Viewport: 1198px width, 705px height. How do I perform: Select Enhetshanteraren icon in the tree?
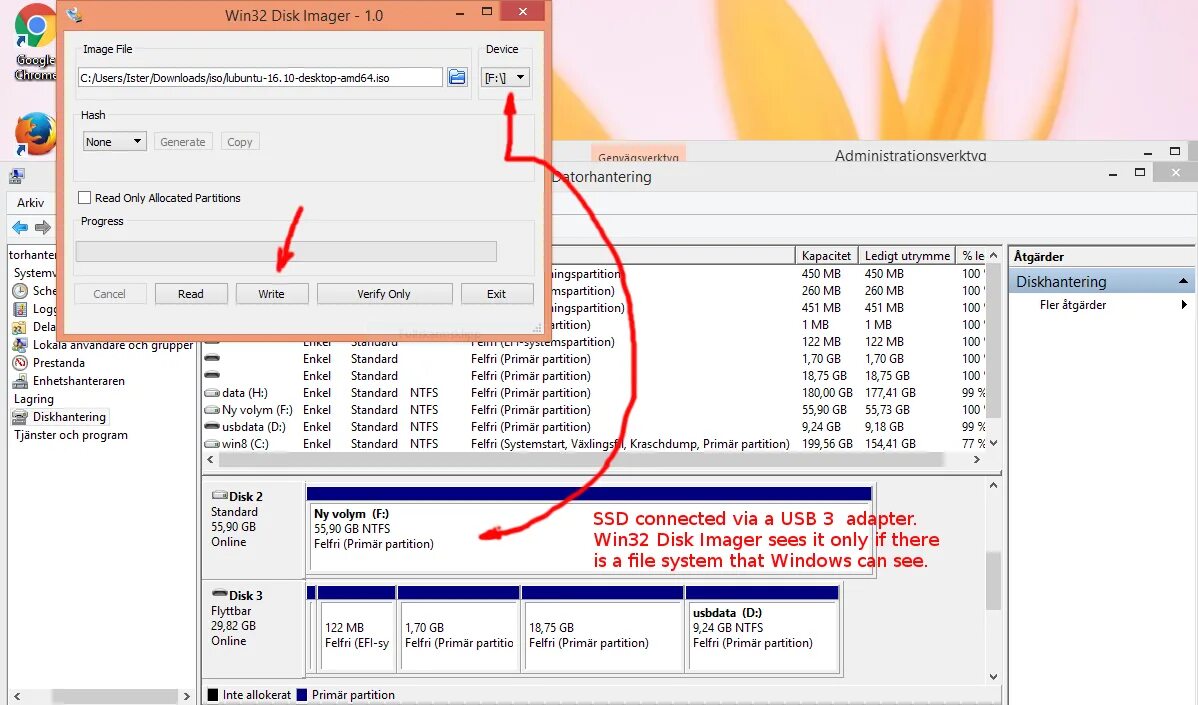(20, 380)
